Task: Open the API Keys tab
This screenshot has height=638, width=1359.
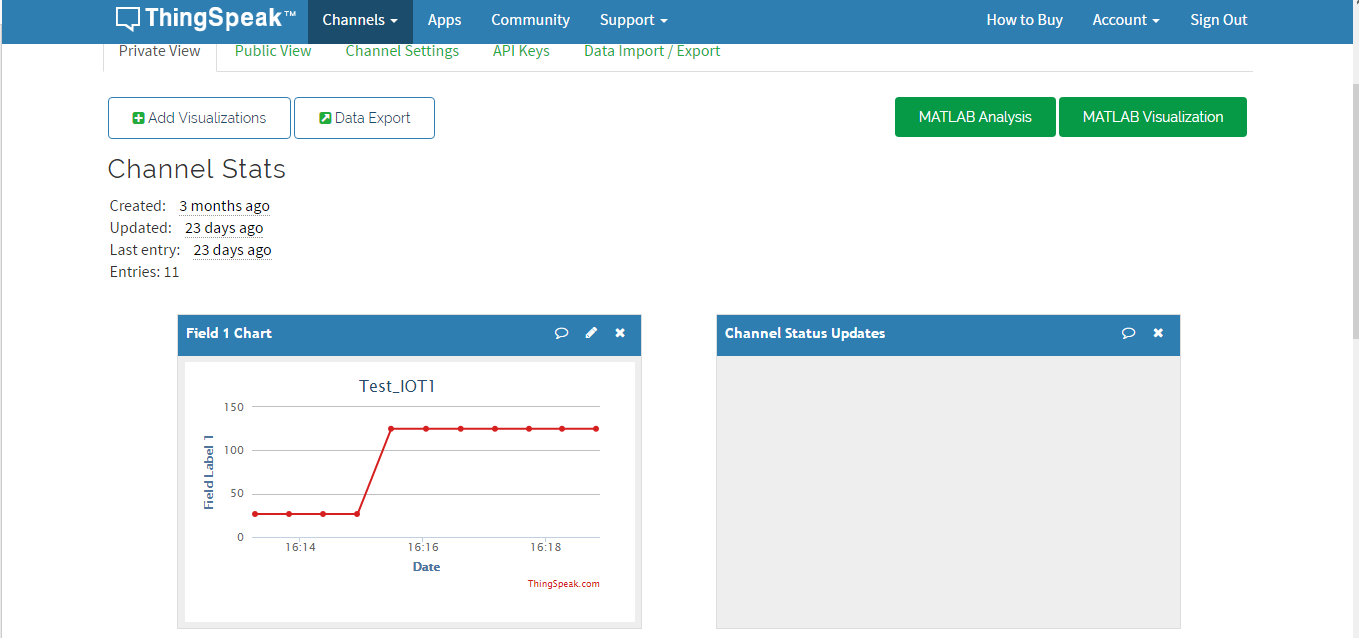Action: pyautogui.click(x=521, y=50)
